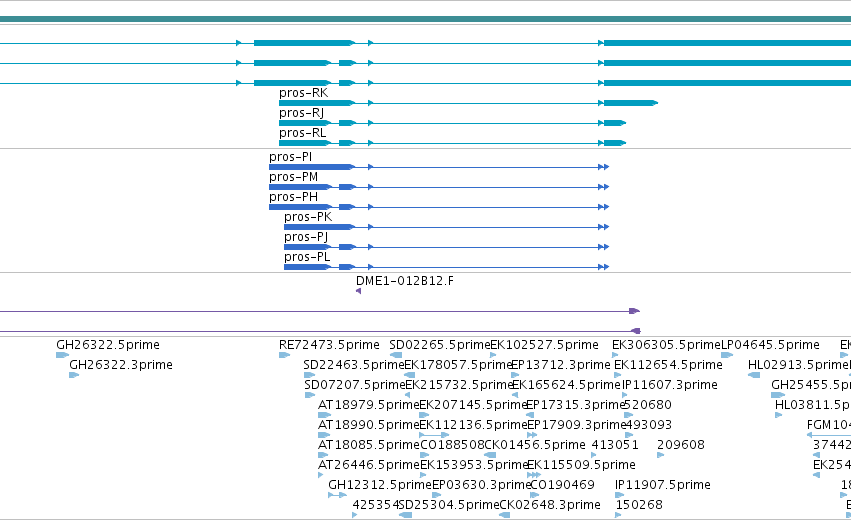851x520 pixels.
Task: Select the RE72473.5prime EST label
Action: coord(329,345)
